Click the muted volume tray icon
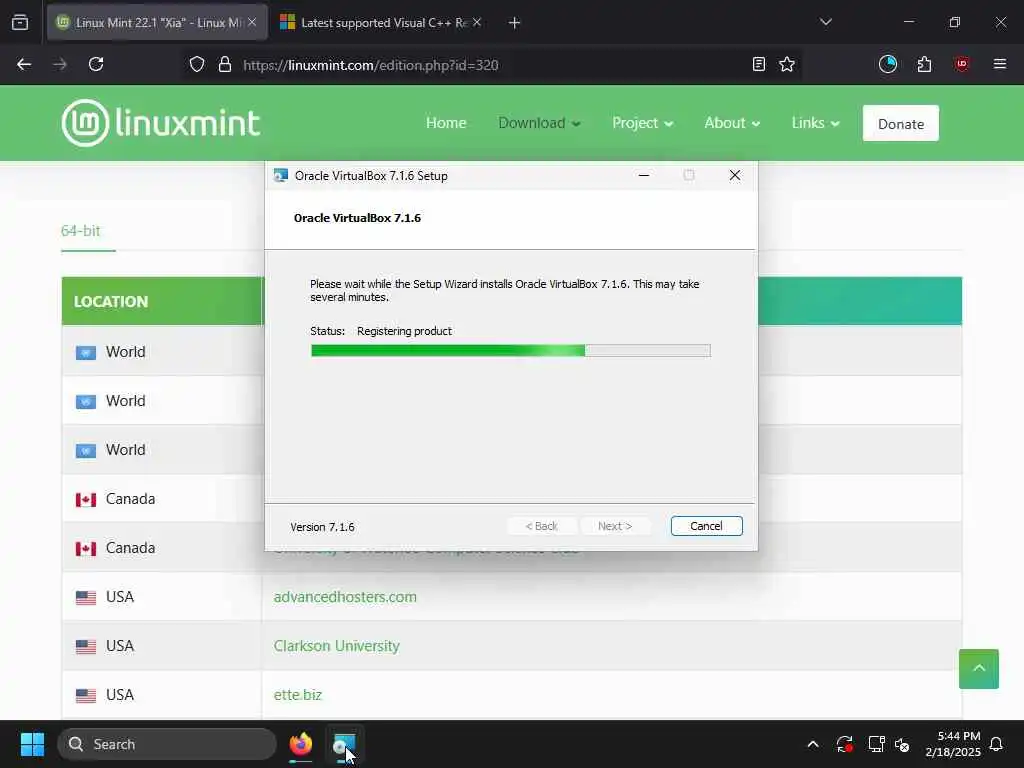The image size is (1024, 768). [902, 744]
